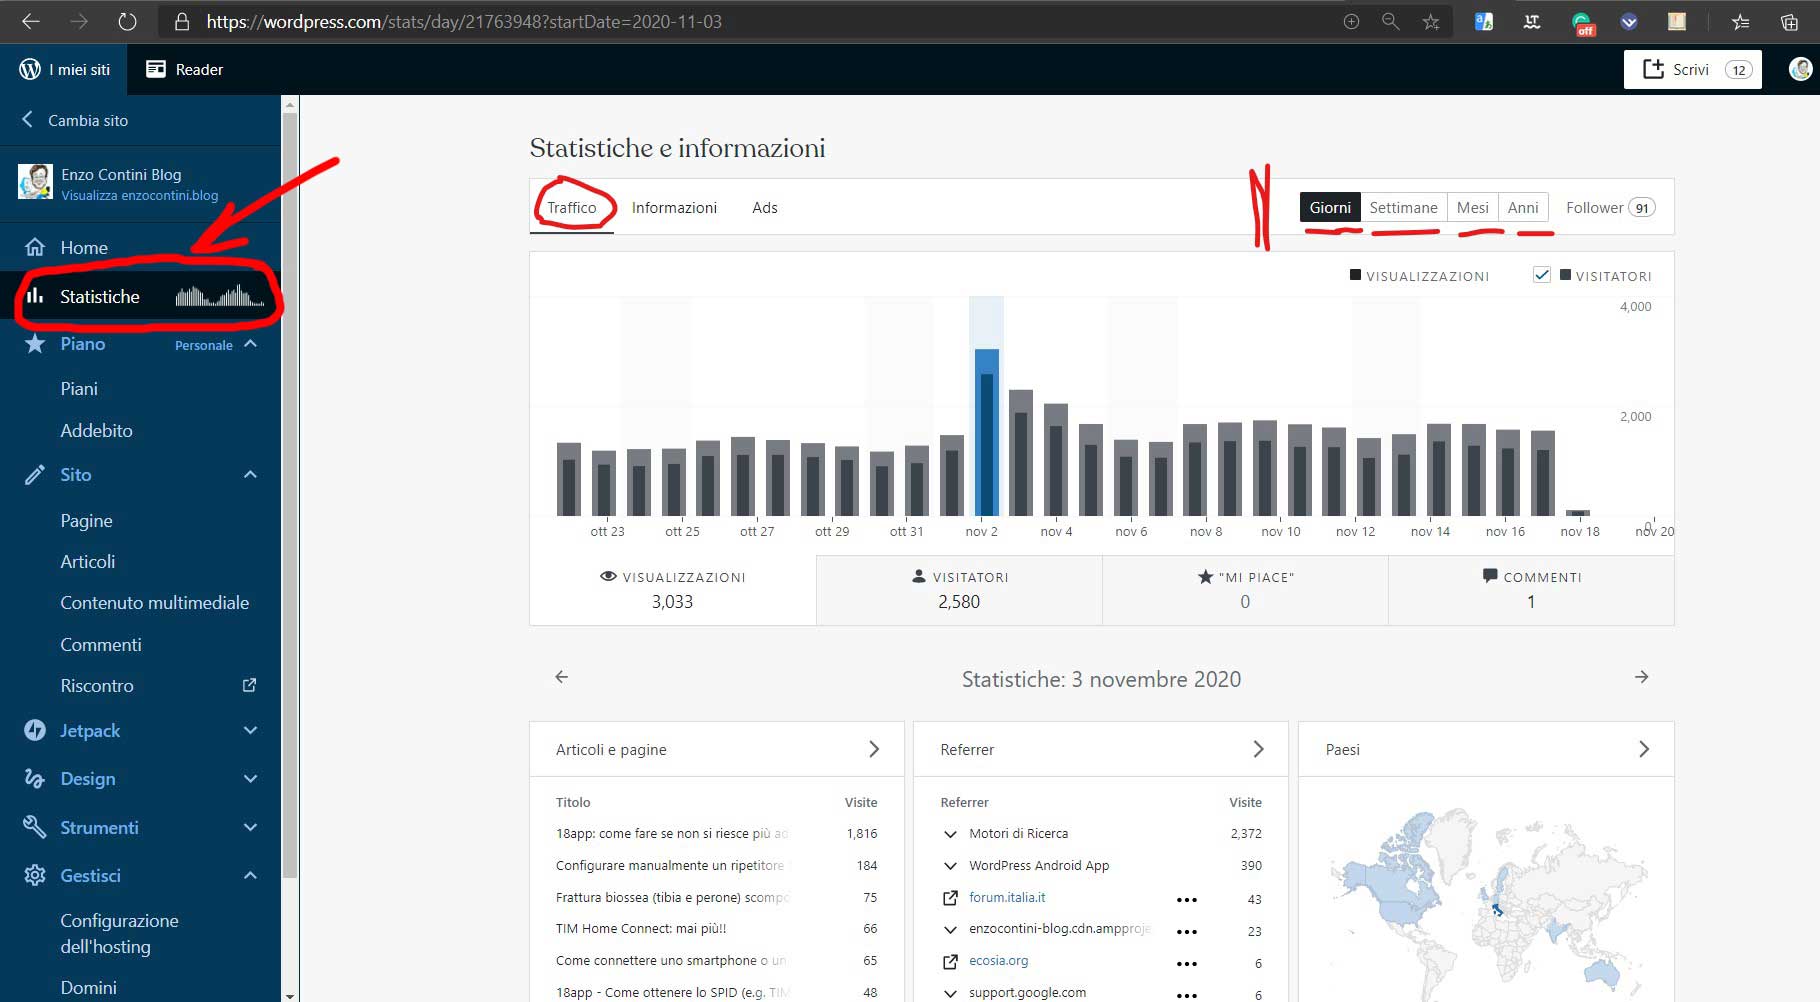The height and width of the screenshot is (1002, 1820).
Task: Toggle the Visitatori checkbox in chart legend
Action: point(1541,275)
